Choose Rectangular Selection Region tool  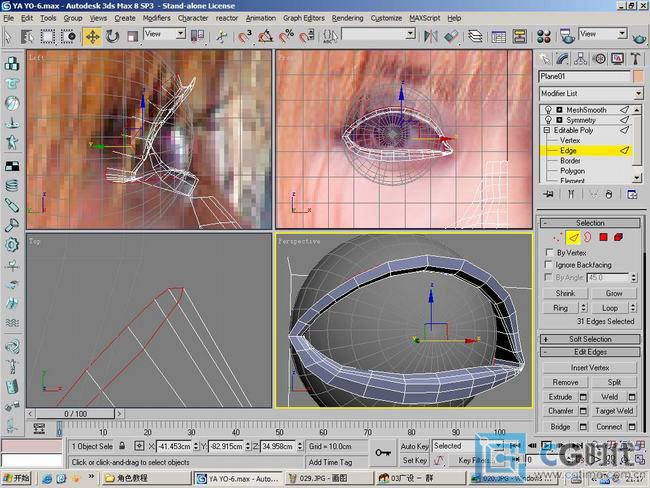(x=48, y=37)
